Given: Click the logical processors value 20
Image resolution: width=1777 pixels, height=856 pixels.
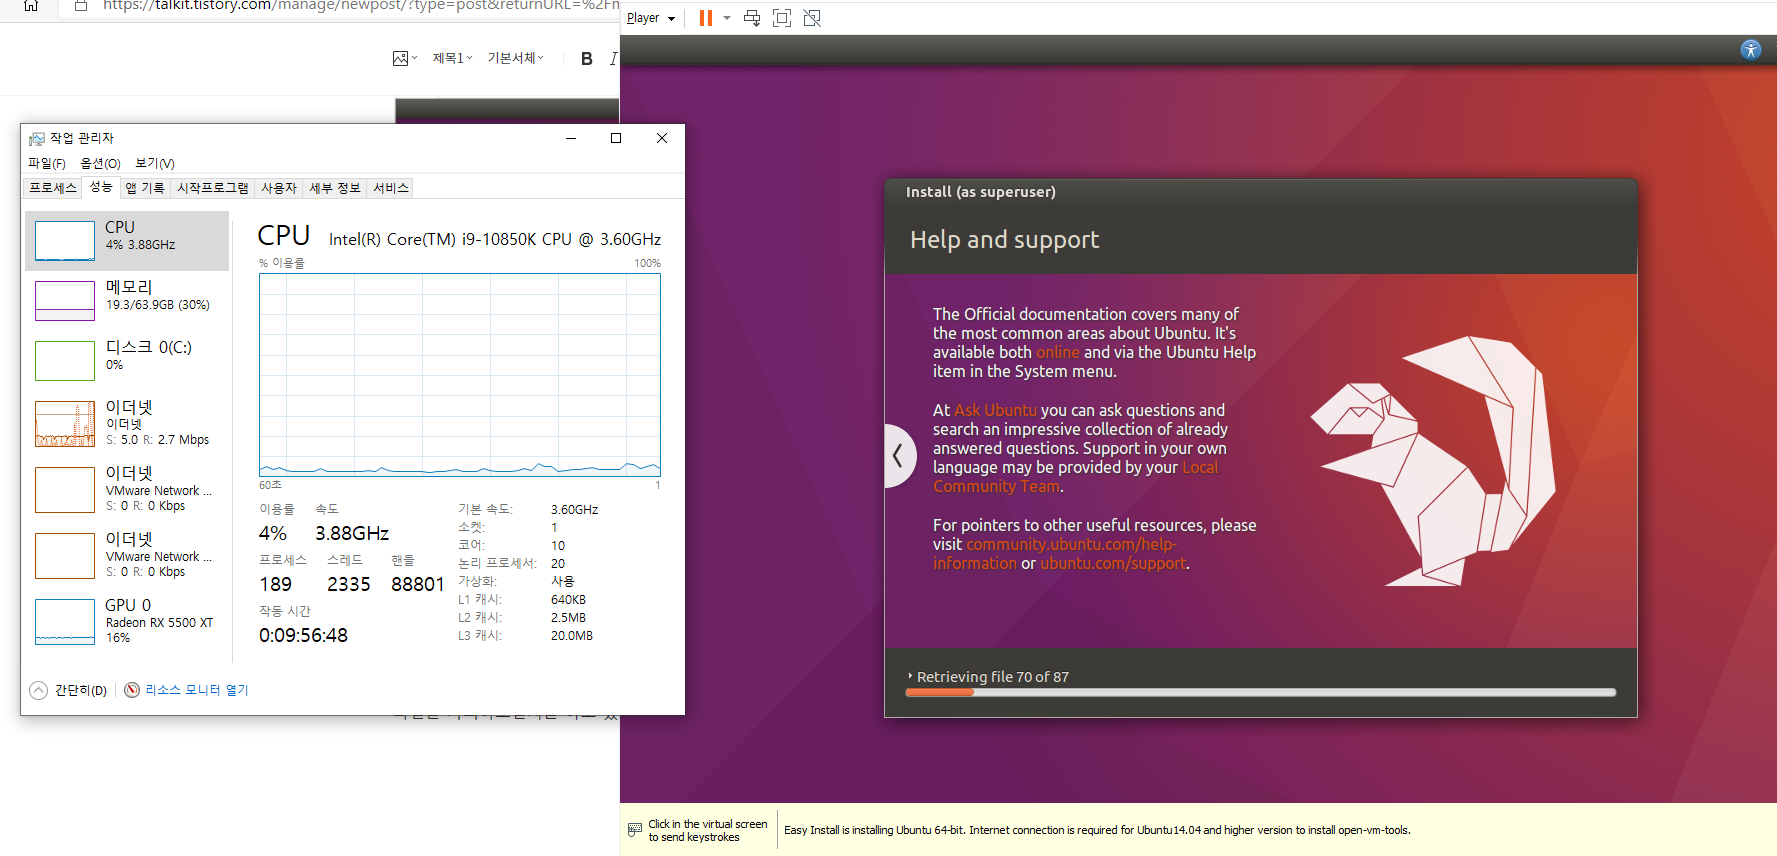Looking at the screenshot, I should pos(558,564).
